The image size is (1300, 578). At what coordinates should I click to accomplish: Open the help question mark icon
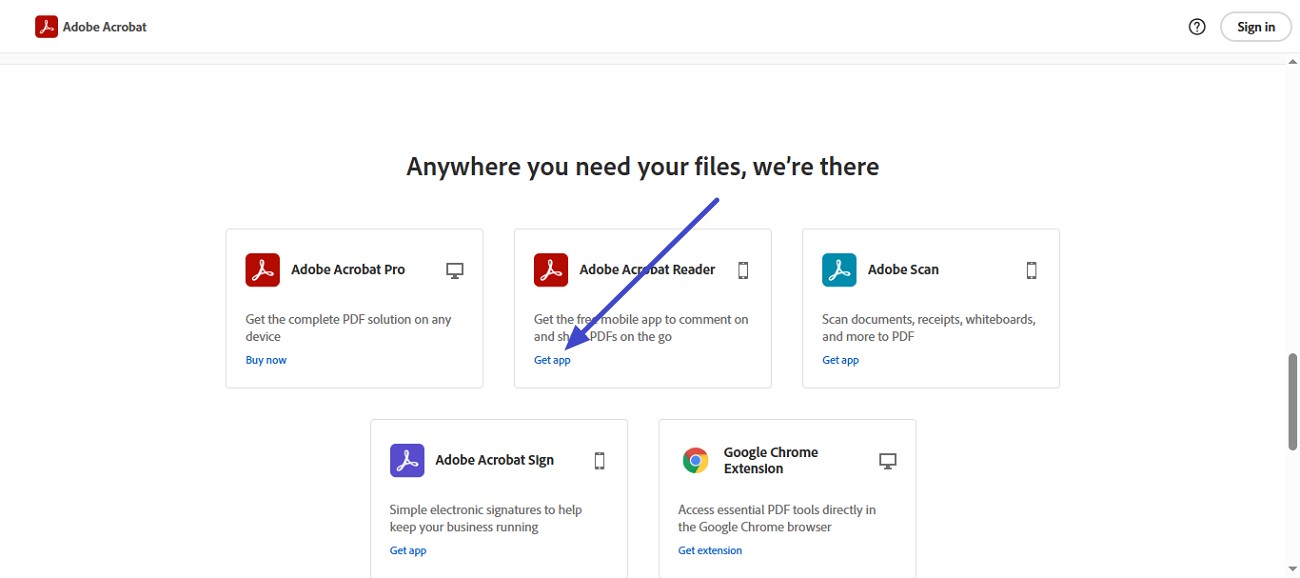coord(1197,27)
